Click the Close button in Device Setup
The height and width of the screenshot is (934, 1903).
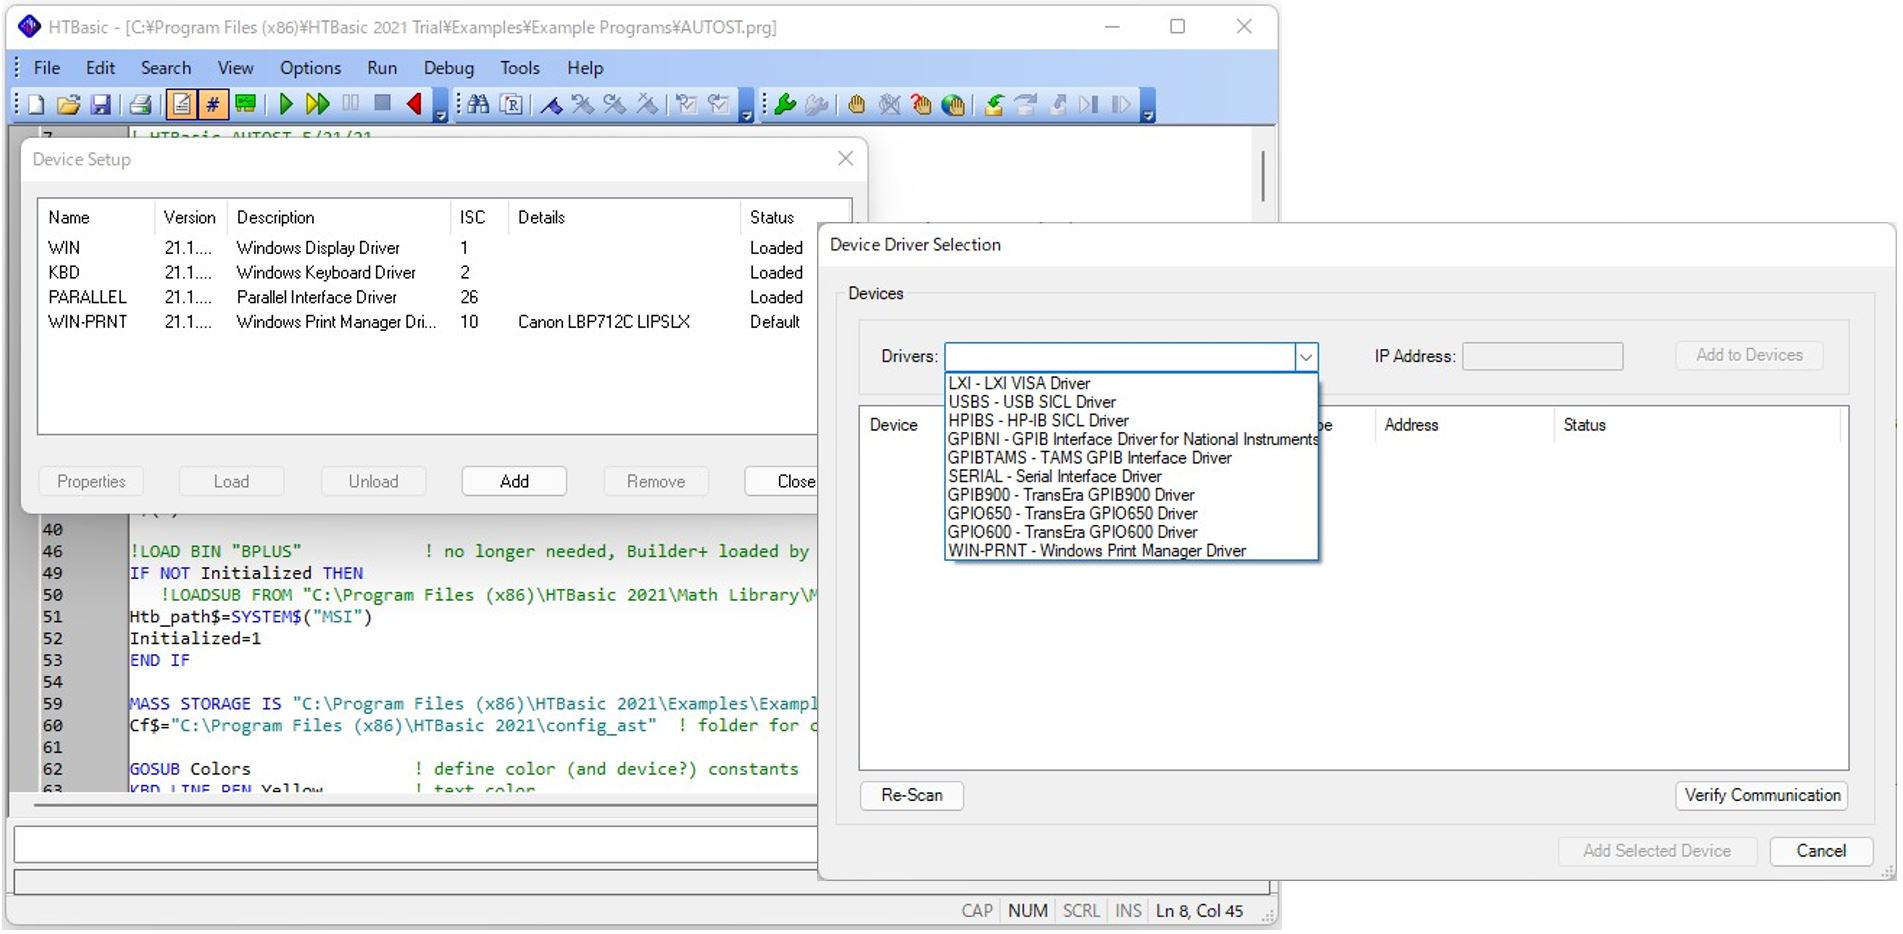(x=783, y=481)
